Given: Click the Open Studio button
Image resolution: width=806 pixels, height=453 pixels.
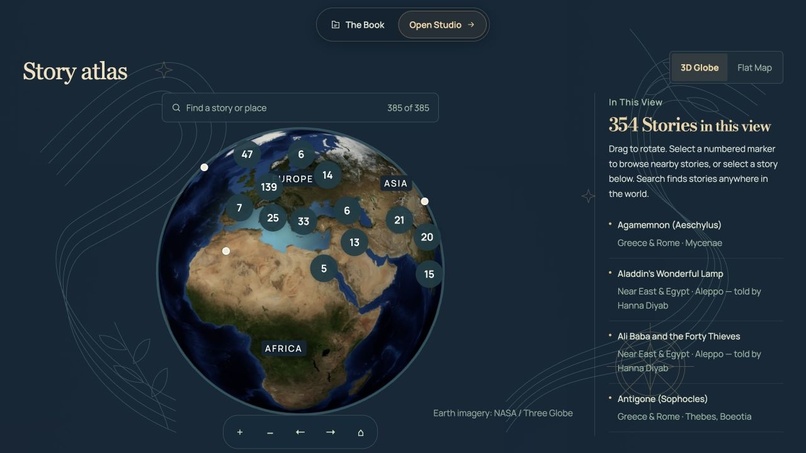Looking at the screenshot, I should click(x=442, y=25).
